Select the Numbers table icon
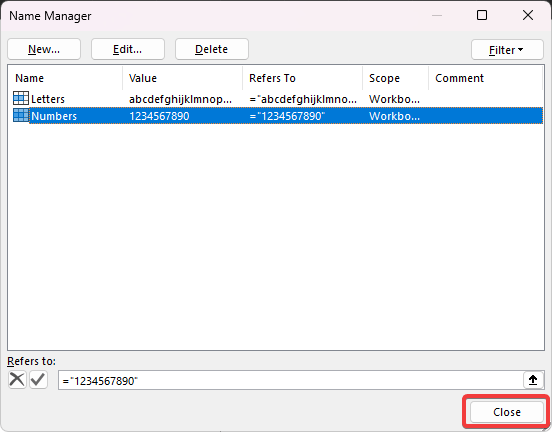The width and height of the screenshot is (552, 432). pos(21,115)
